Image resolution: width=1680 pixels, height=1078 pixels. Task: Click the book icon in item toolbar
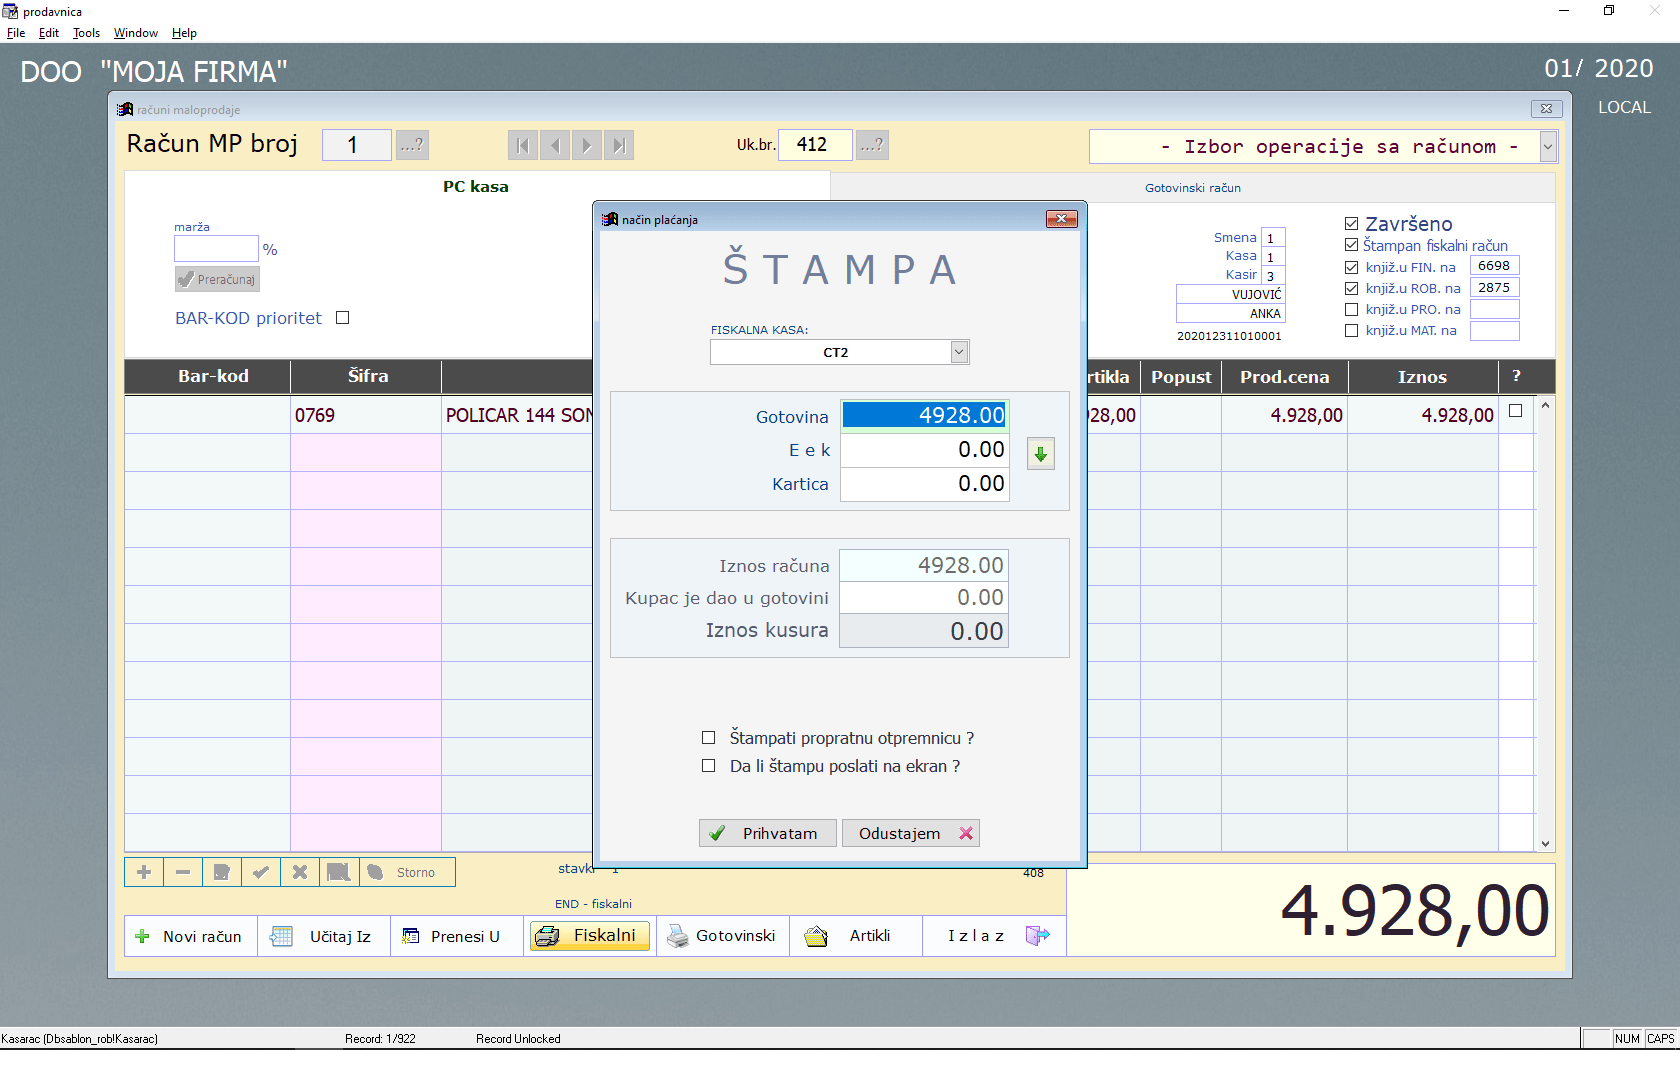[339, 872]
